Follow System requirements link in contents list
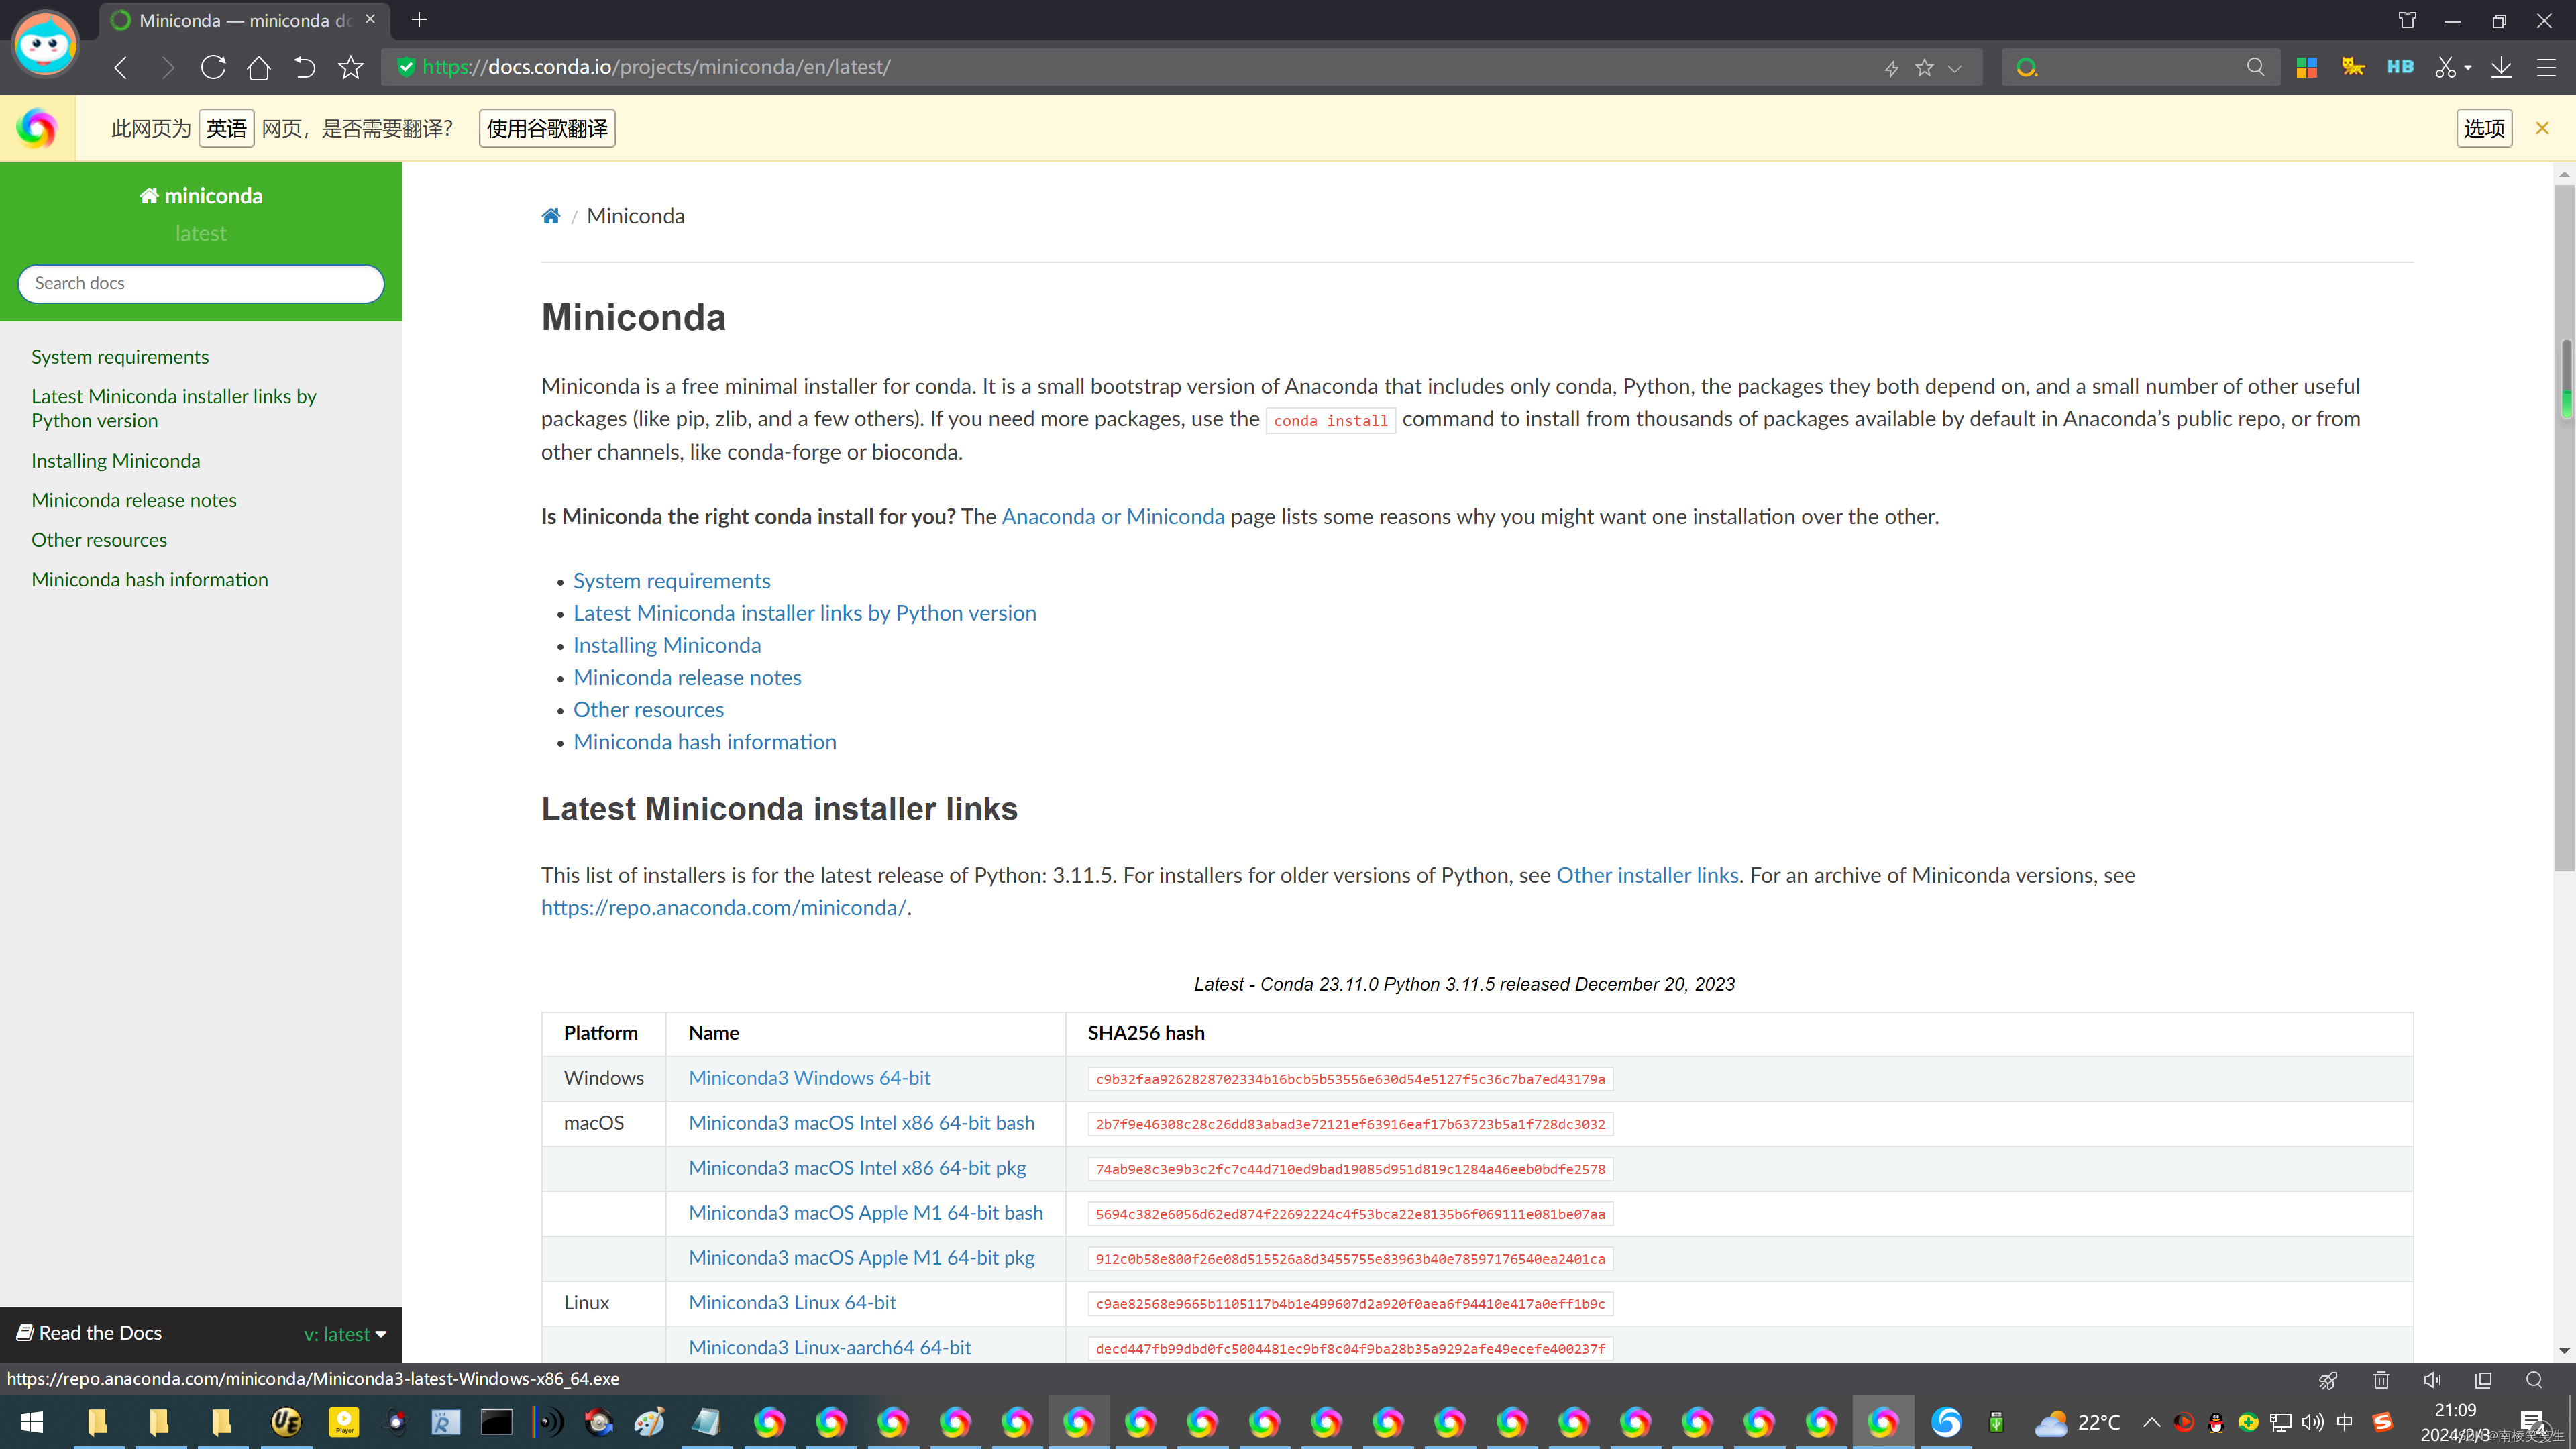Viewport: 2576px width, 1449px height. pos(672,581)
